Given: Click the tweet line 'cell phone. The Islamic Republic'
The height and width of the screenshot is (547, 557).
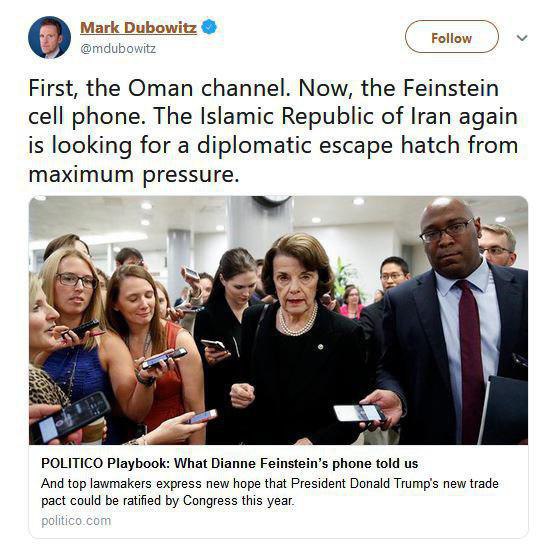Looking at the screenshot, I should (272, 117).
